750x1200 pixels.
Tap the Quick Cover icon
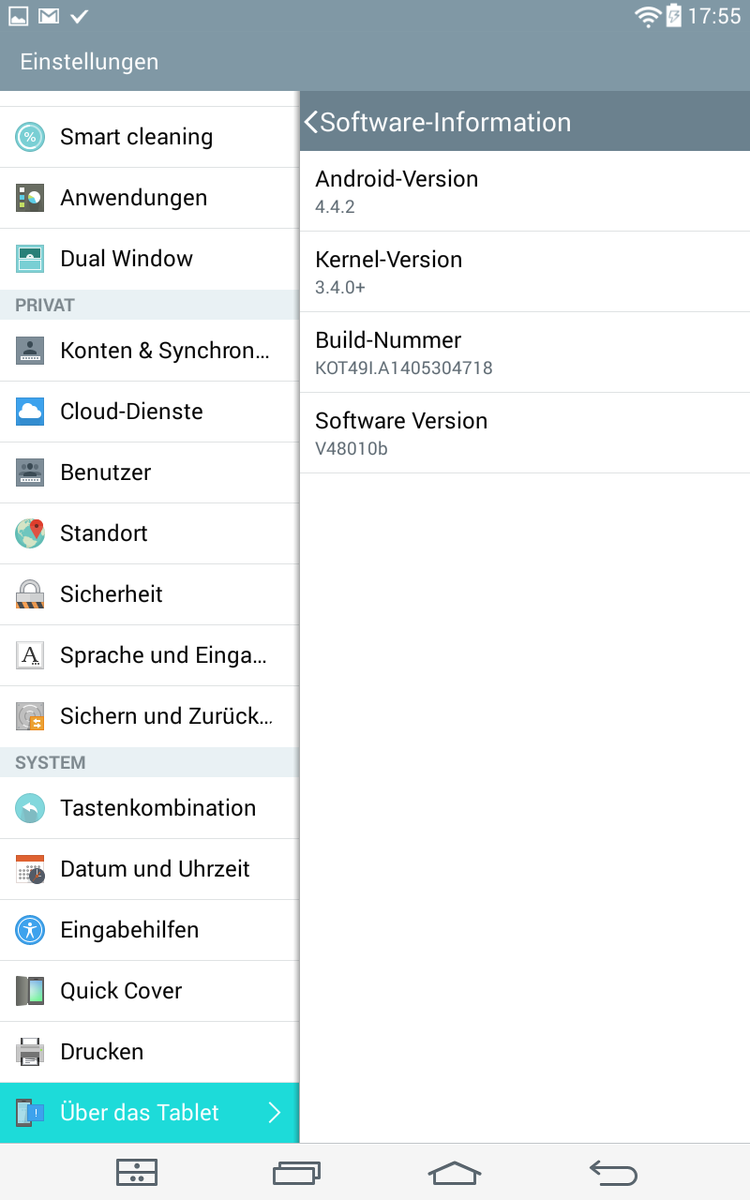pos(30,991)
